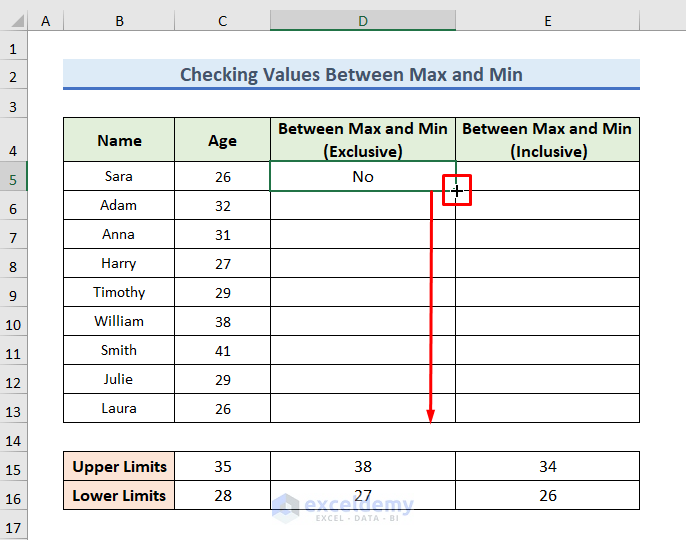Click lower limit value 28

click(x=222, y=495)
